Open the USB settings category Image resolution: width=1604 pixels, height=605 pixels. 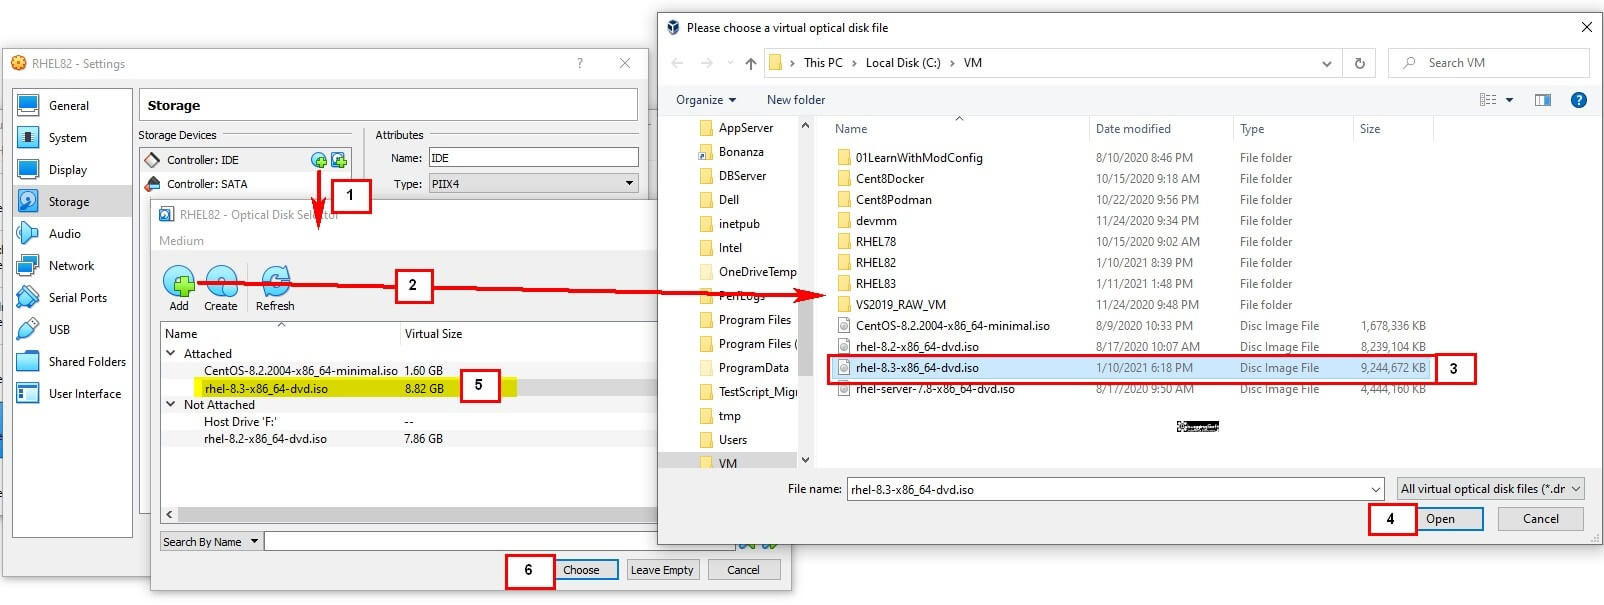pos(59,330)
